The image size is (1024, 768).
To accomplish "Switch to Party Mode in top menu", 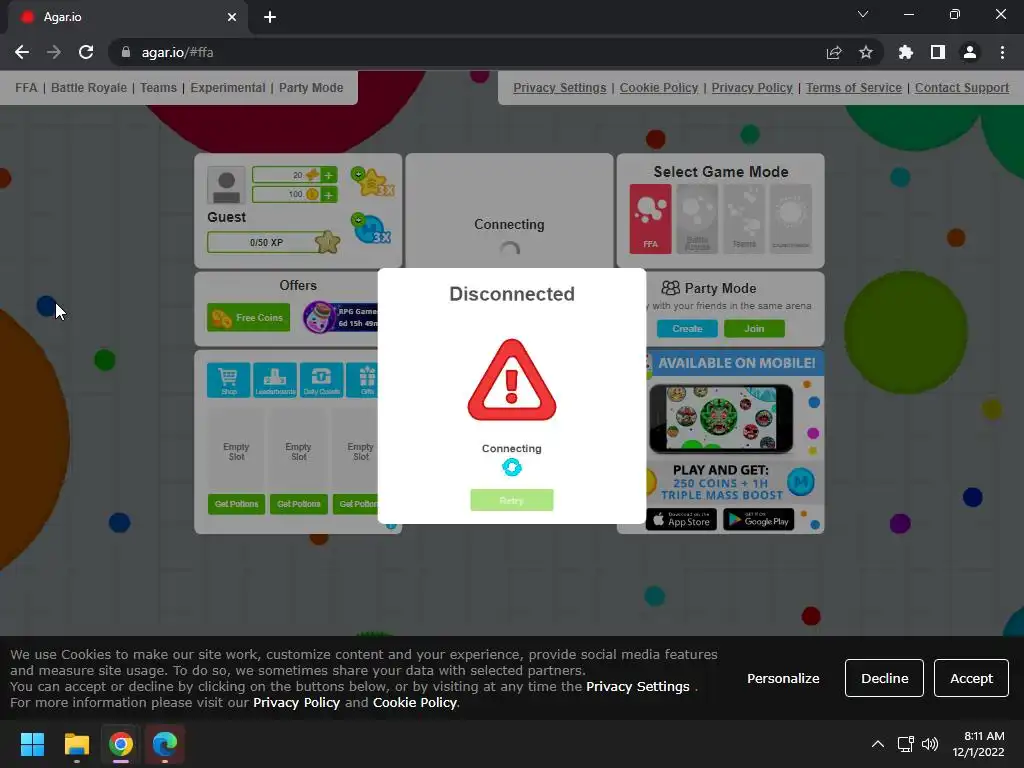I will coord(311,88).
